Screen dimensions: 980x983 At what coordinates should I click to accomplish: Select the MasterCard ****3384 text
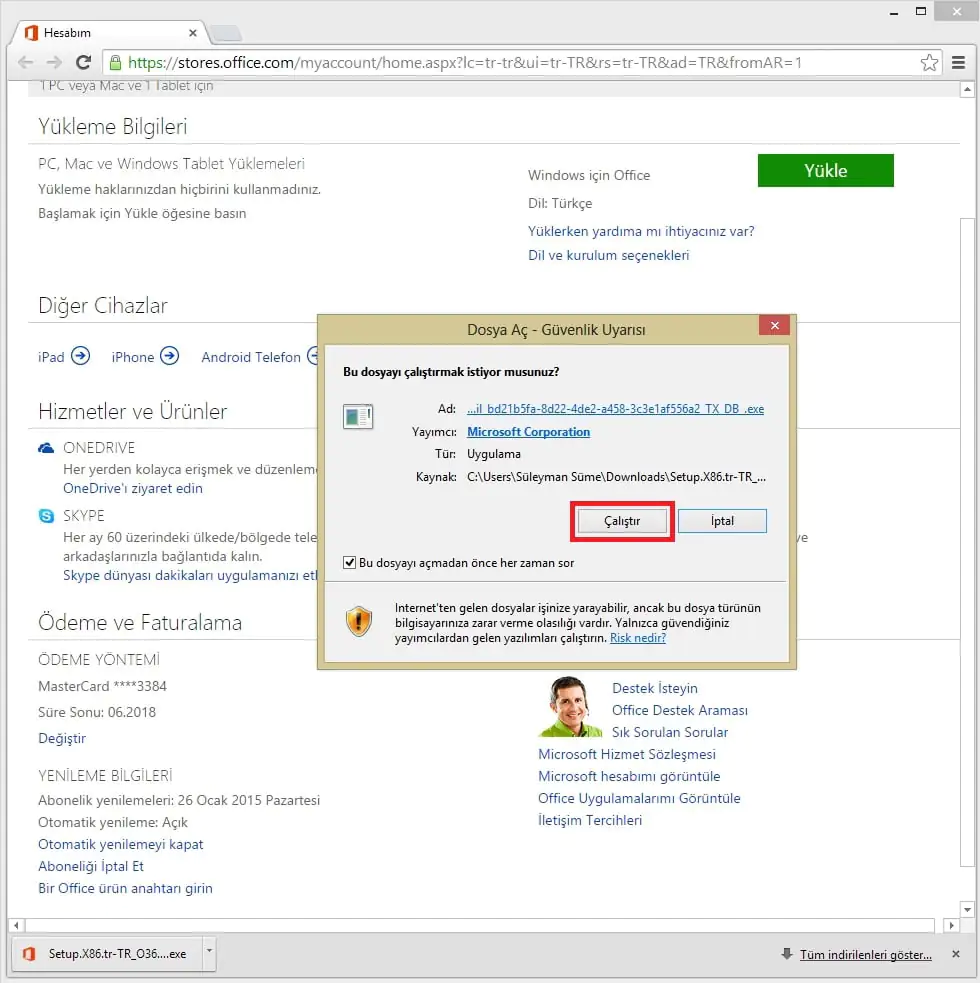tap(102, 686)
